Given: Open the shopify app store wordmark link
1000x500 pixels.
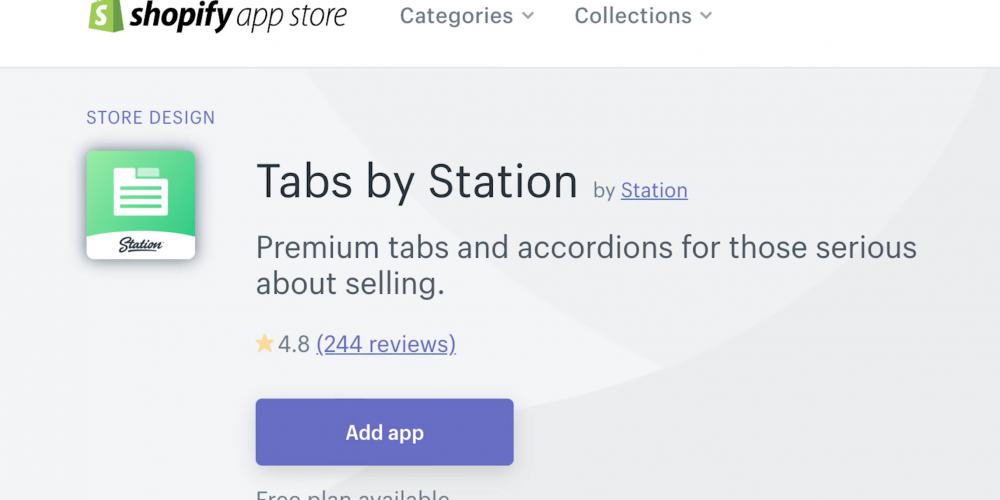Looking at the screenshot, I should 239,17.
